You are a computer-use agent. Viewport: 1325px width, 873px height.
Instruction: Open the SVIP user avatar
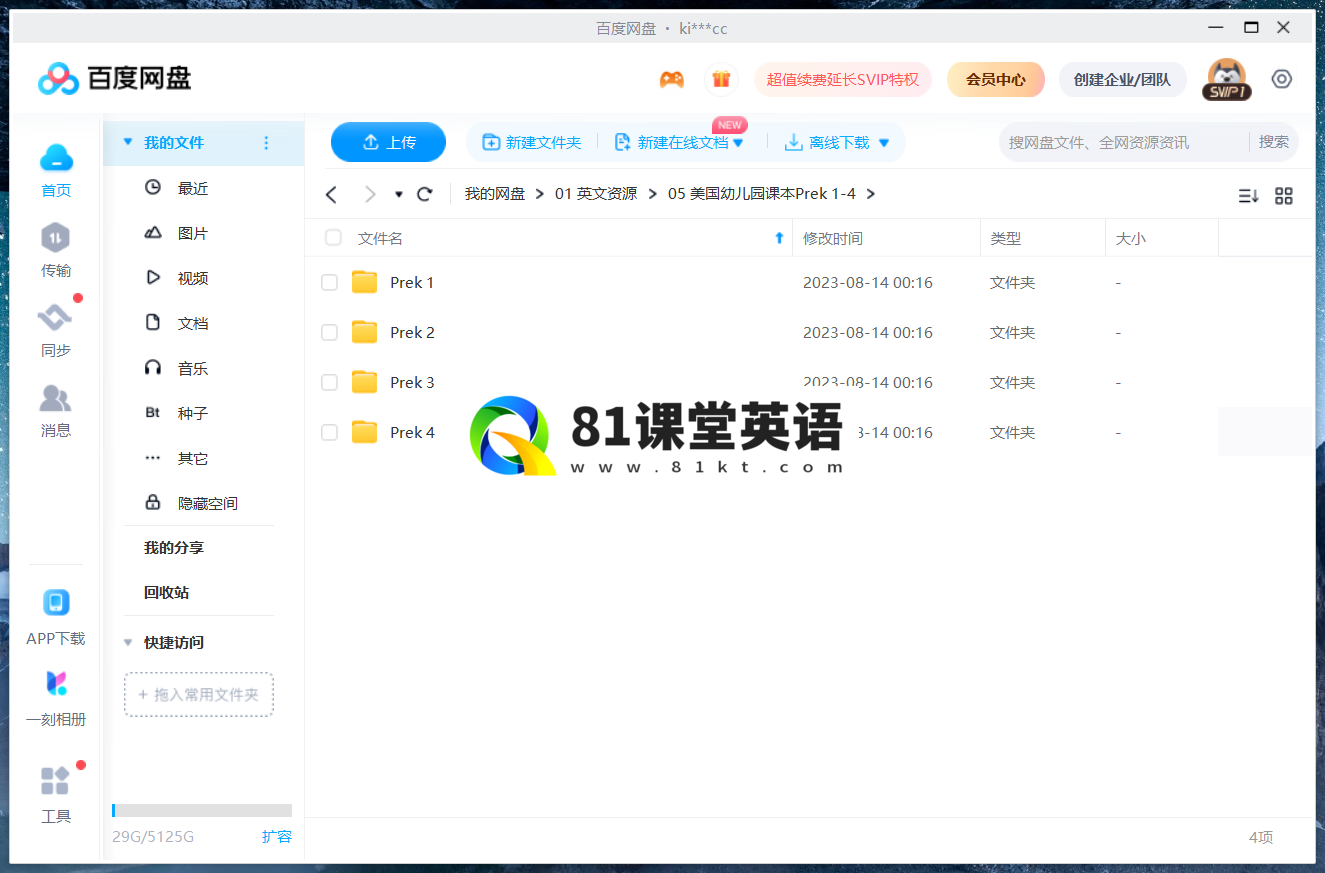[1226, 79]
